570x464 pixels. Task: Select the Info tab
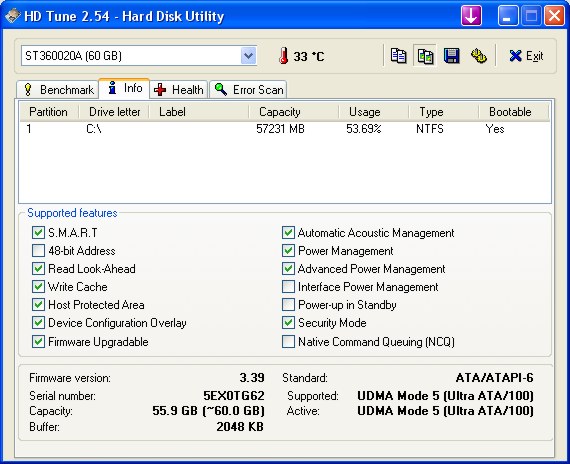(x=124, y=88)
